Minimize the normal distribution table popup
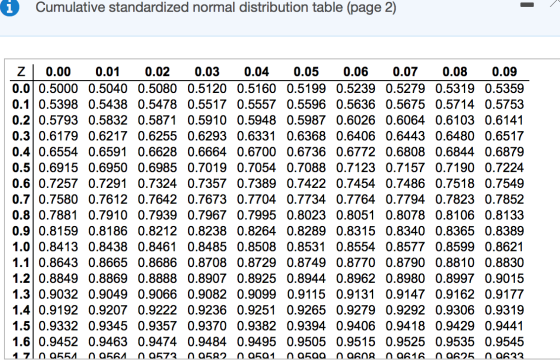The height and width of the screenshot is (363, 560). pos(527,5)
